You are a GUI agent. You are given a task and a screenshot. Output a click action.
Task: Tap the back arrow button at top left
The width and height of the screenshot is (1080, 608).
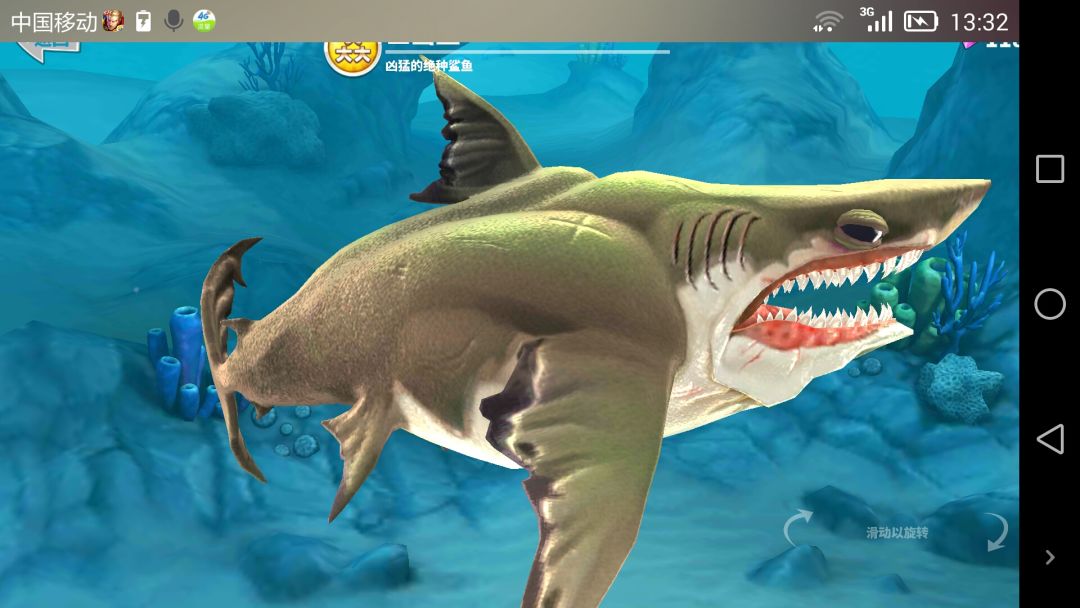pos(48,50)
